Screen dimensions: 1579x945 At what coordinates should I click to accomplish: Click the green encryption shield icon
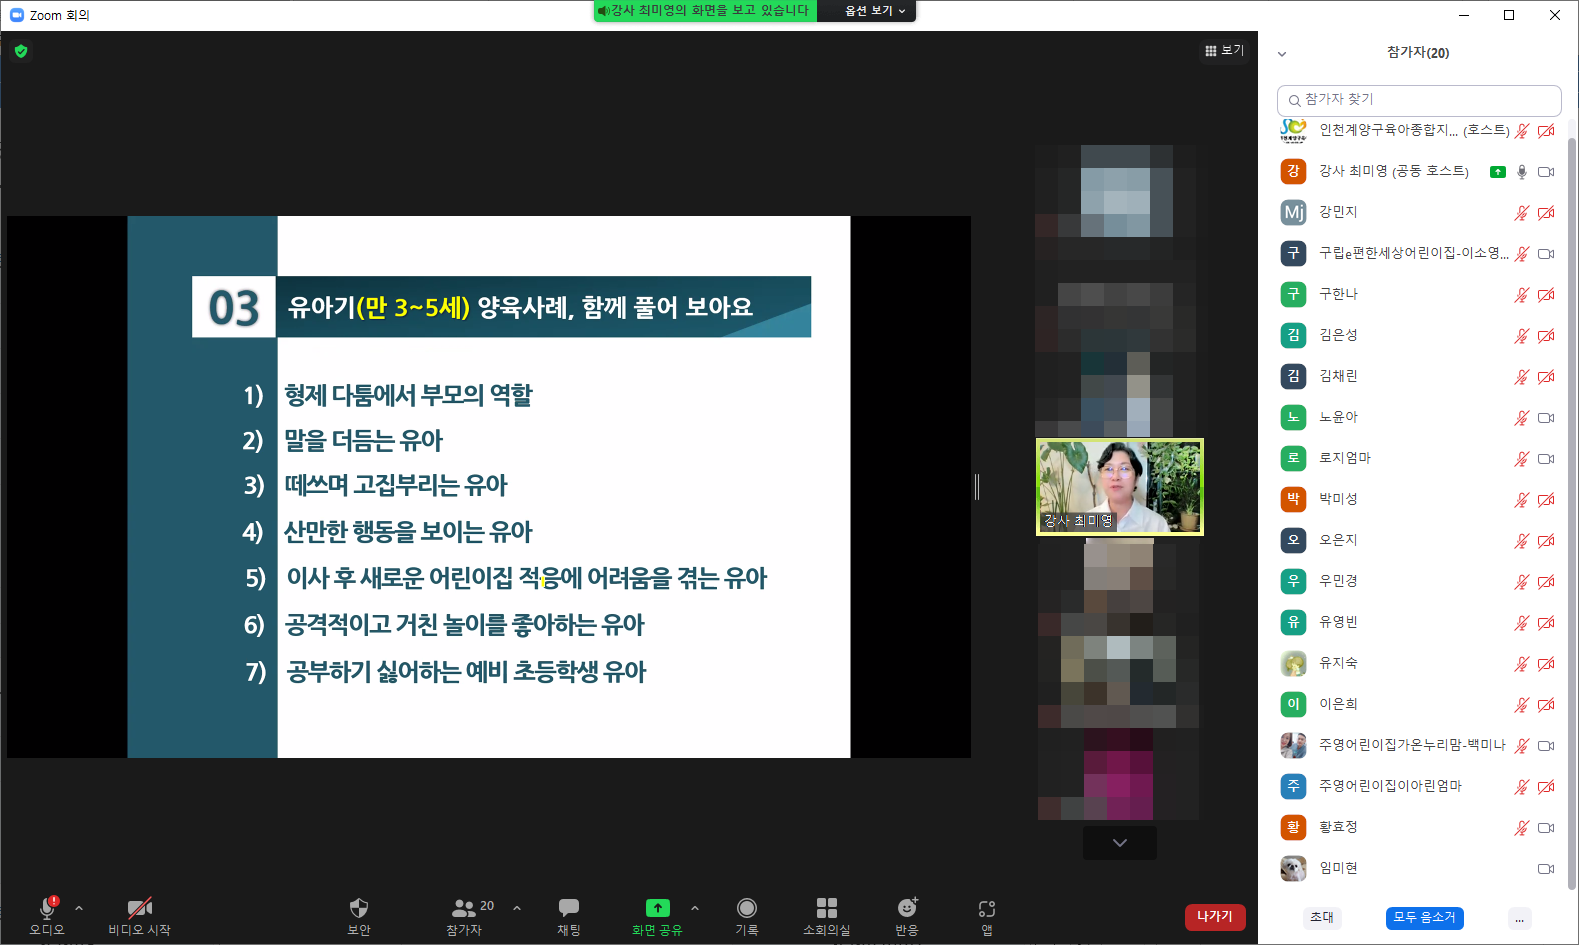pos(21,51)
